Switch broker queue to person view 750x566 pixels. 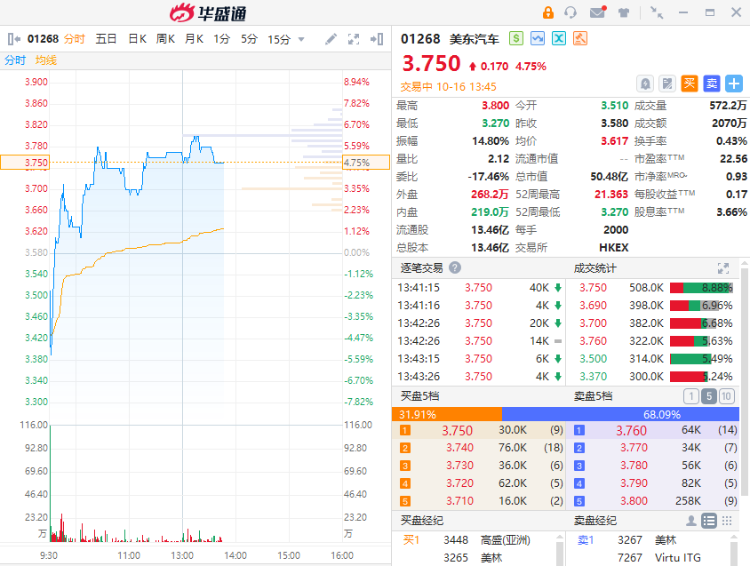click(x=691, y=521)
